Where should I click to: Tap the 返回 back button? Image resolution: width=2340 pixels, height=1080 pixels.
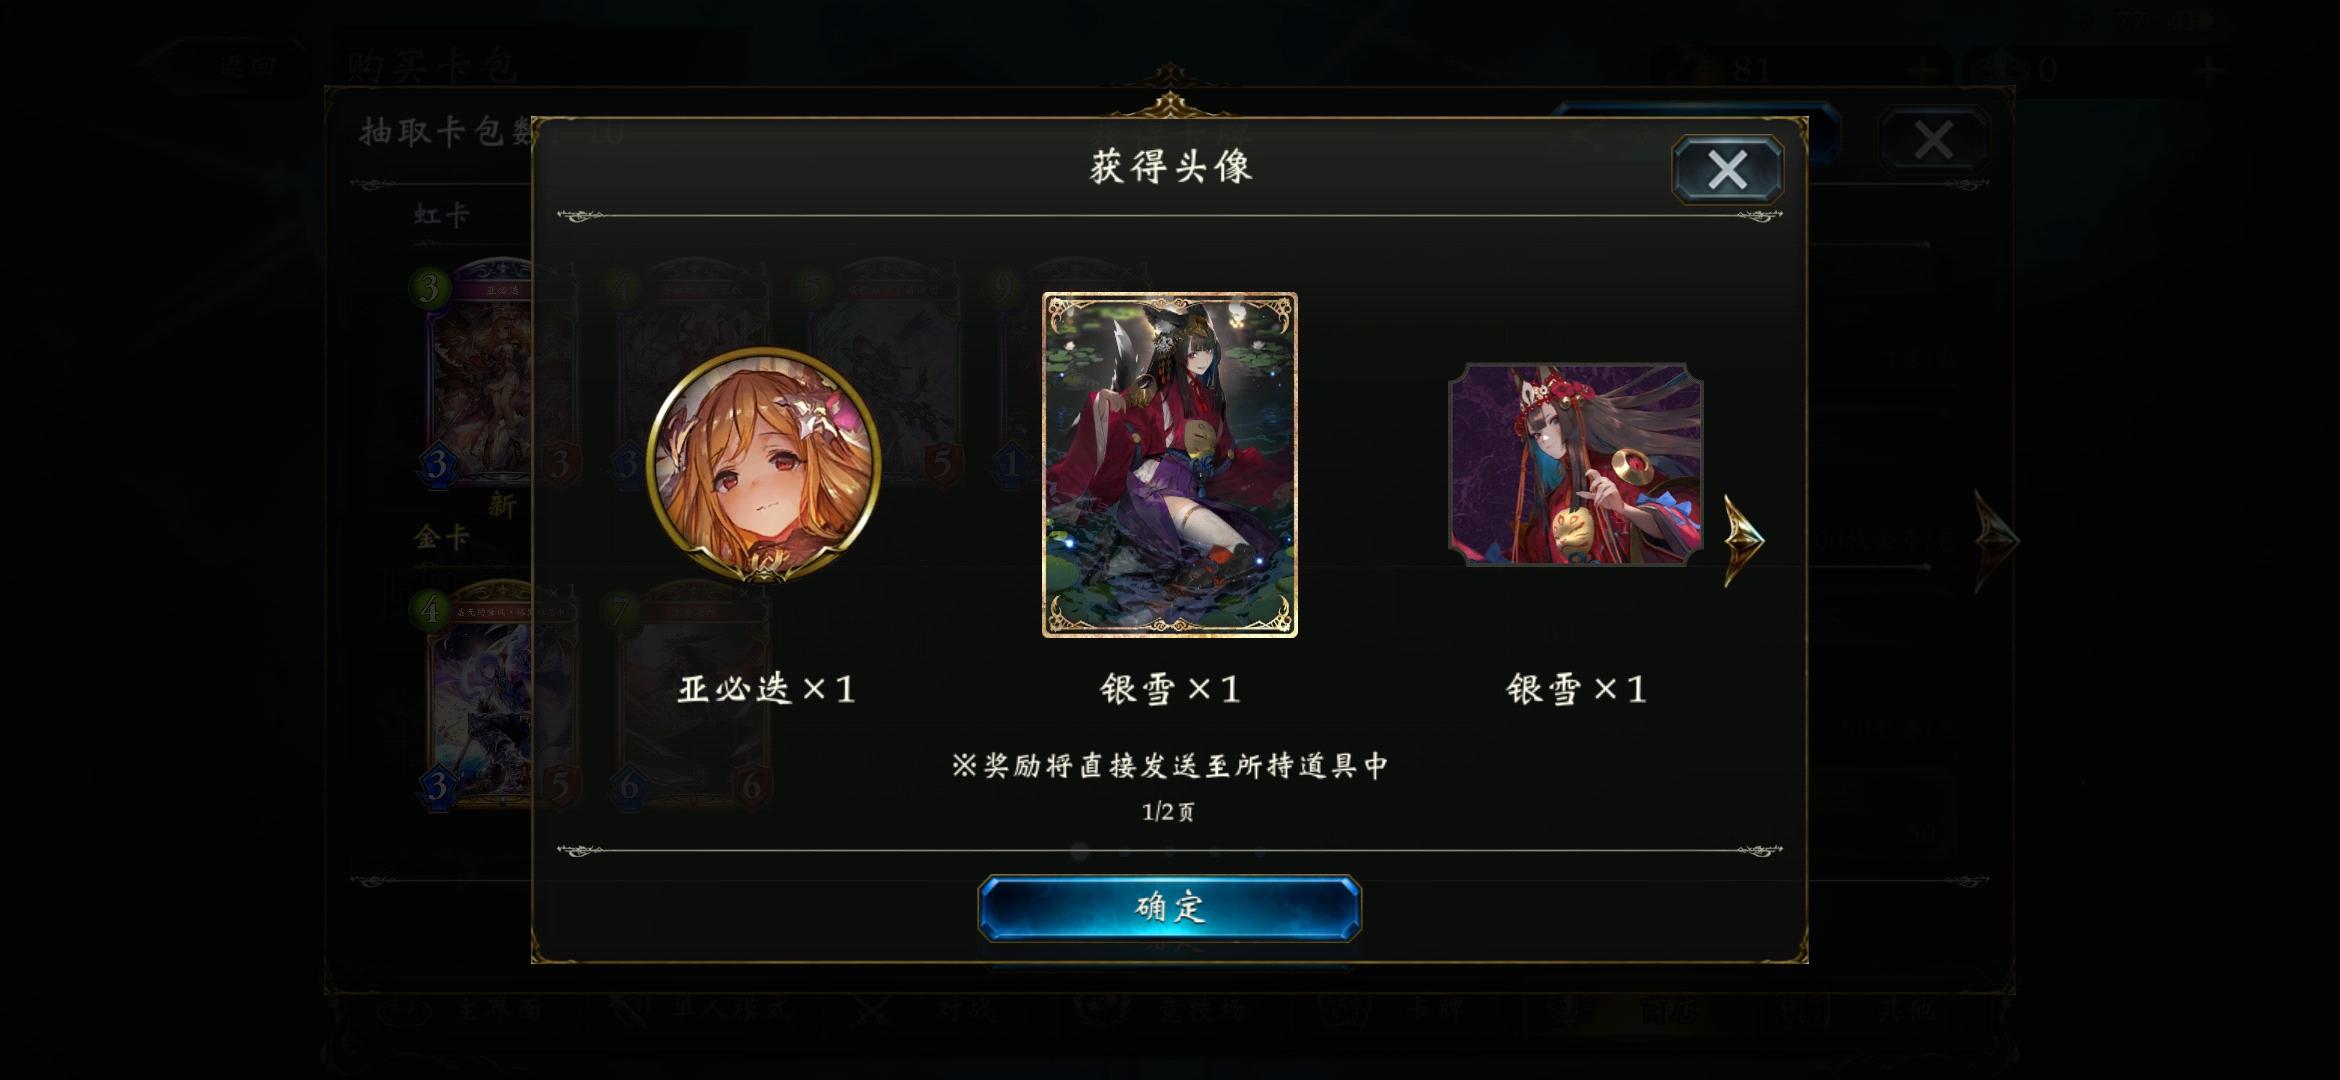click(225, 66)
